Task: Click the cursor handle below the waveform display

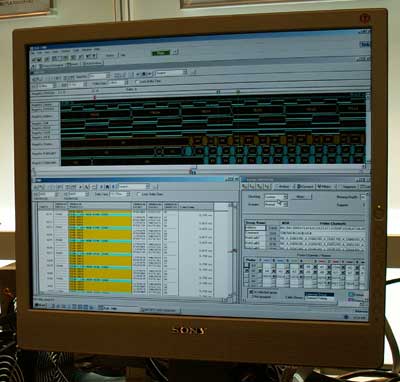Action: click(193, 171)
